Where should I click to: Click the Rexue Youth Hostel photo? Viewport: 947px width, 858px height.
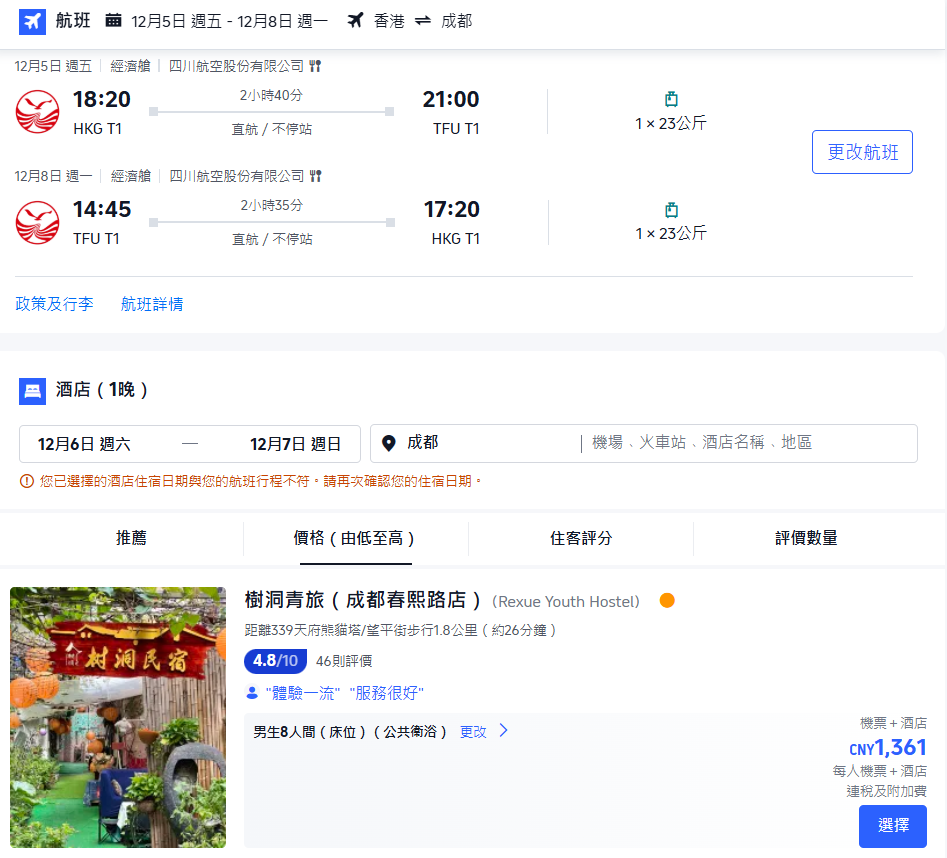[117, 717]
